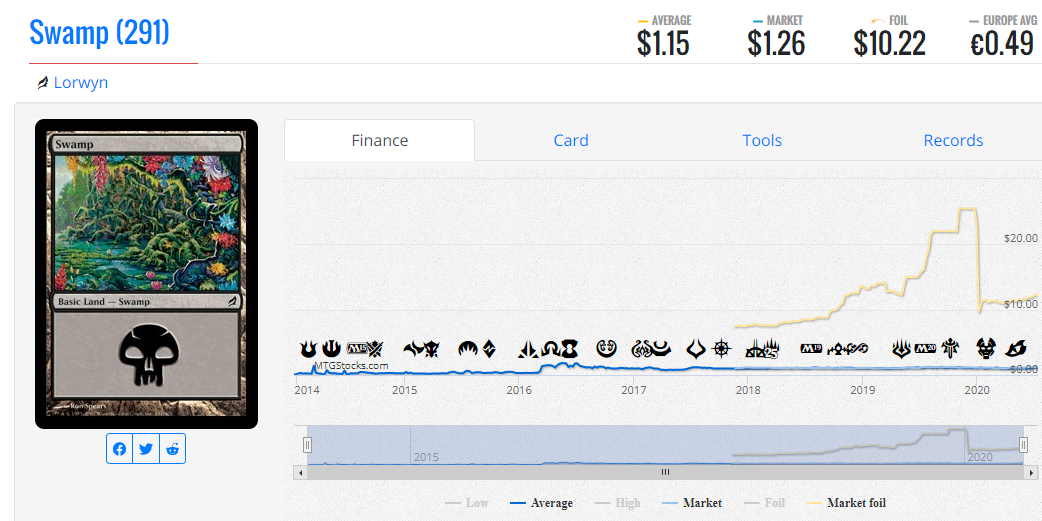The image size is (1042, 521).
Task: Click the navigator scrollbar thumb grip
Action: pos(665,472)
